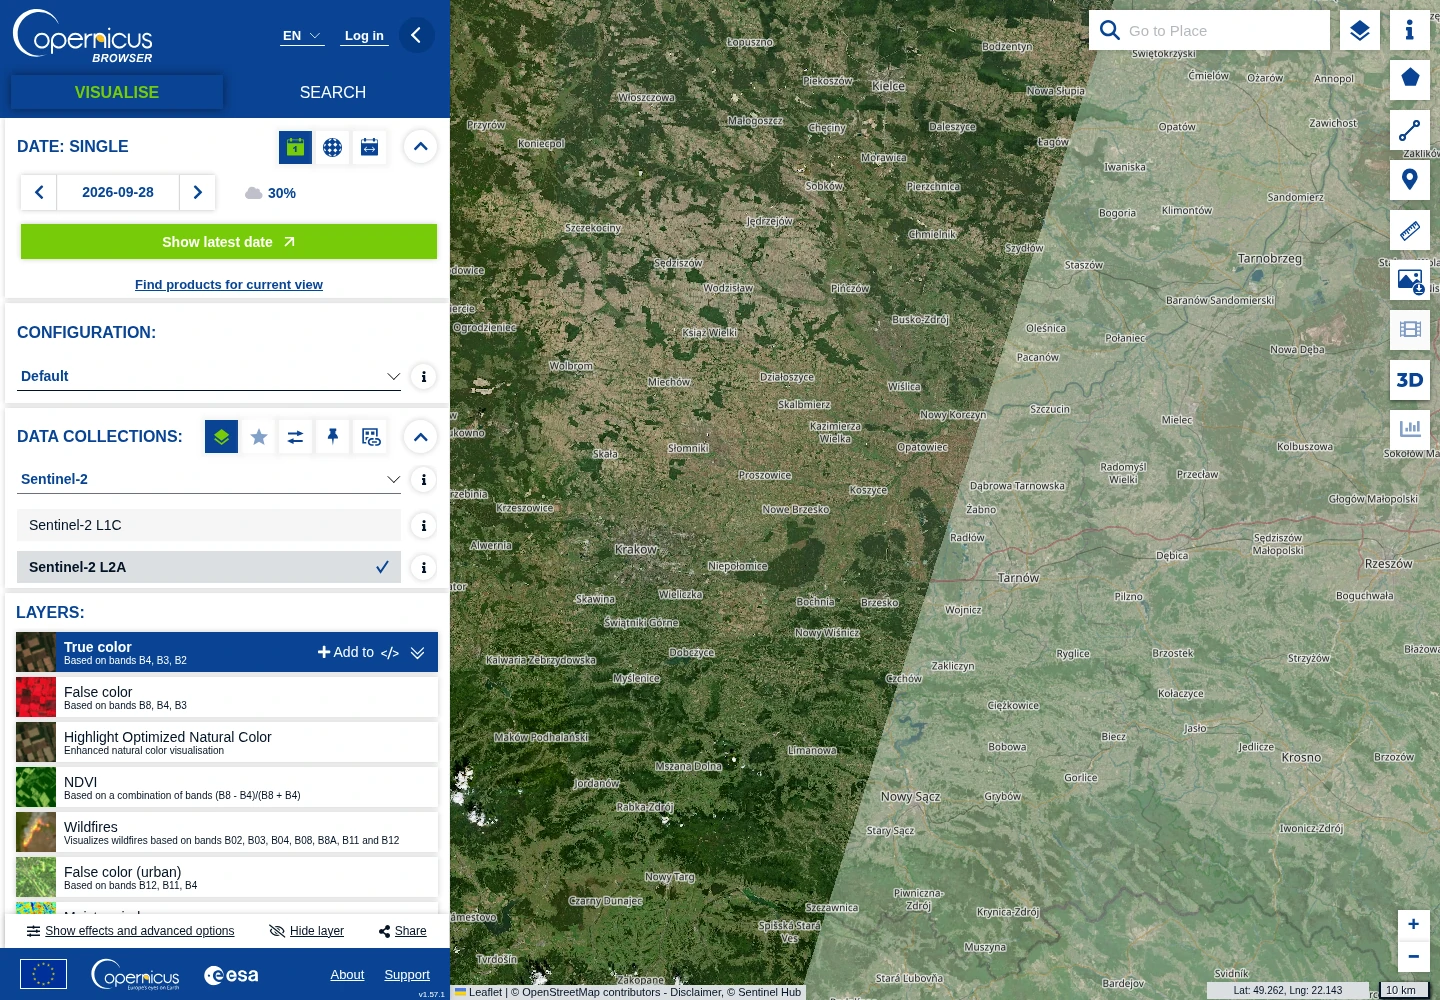Open Find products for current view link
The height and width of the screenshot is (1000, 1440).
click(229, 285)
